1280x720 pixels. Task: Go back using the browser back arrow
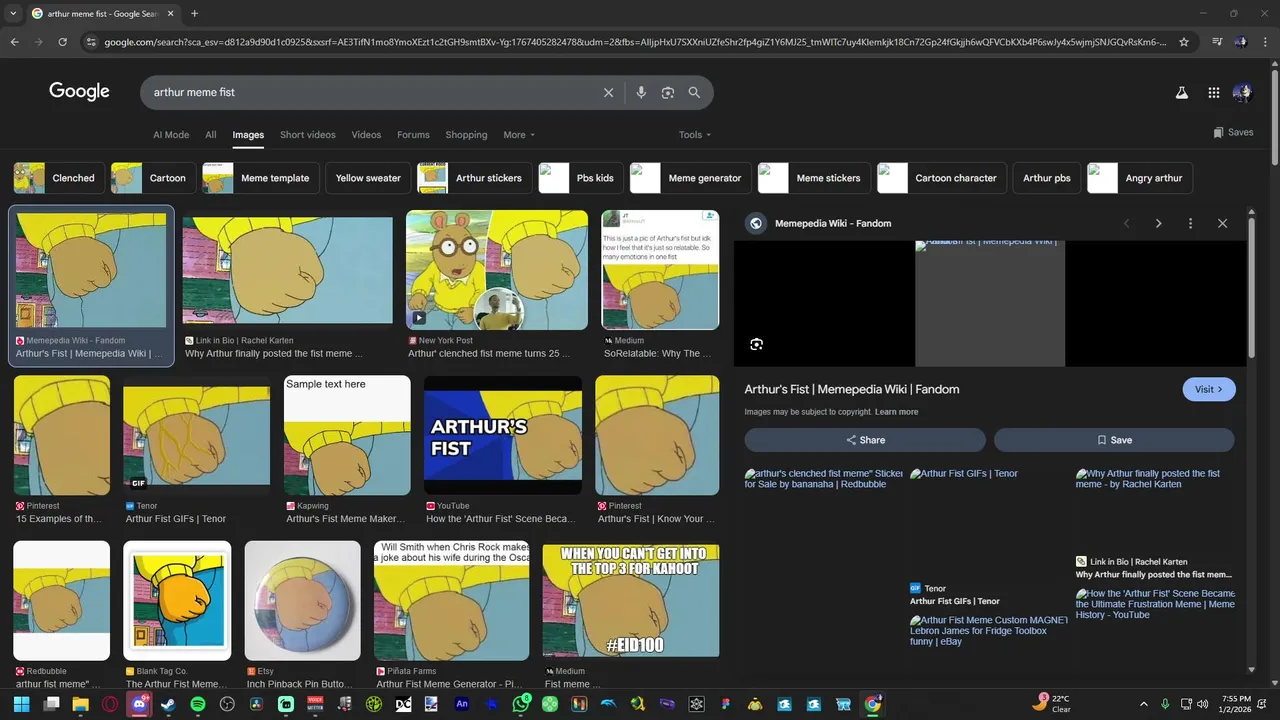[14, 42]
